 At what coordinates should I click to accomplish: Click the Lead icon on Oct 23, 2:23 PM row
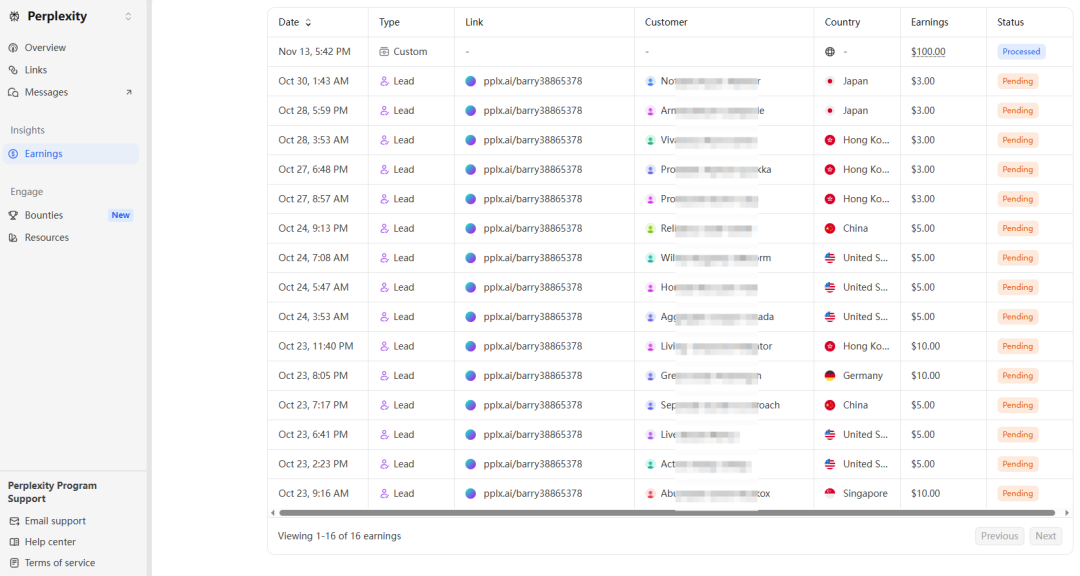point(384,464)
